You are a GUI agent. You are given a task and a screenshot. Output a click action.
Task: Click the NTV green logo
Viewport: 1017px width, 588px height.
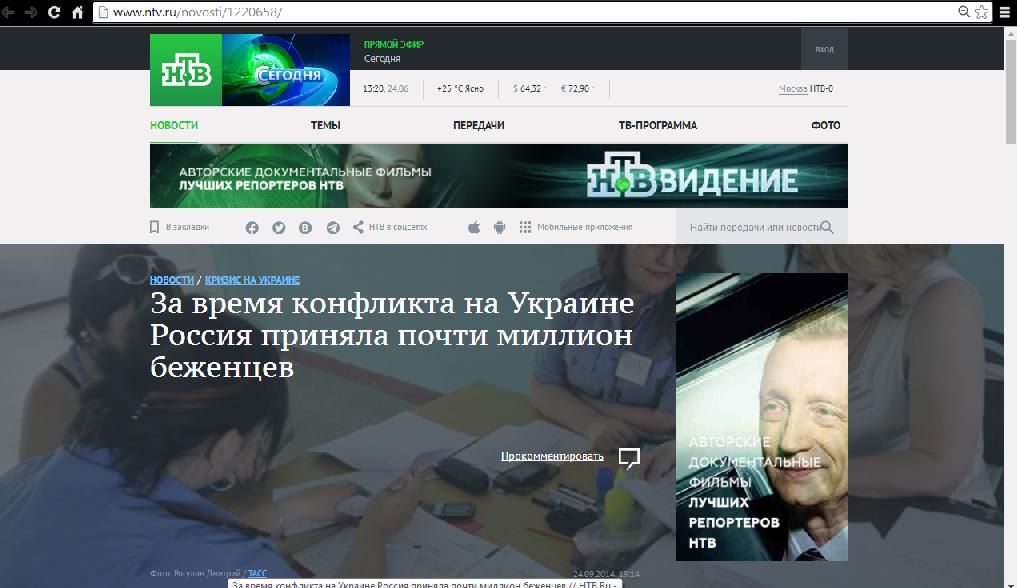(x=186, y=70)
